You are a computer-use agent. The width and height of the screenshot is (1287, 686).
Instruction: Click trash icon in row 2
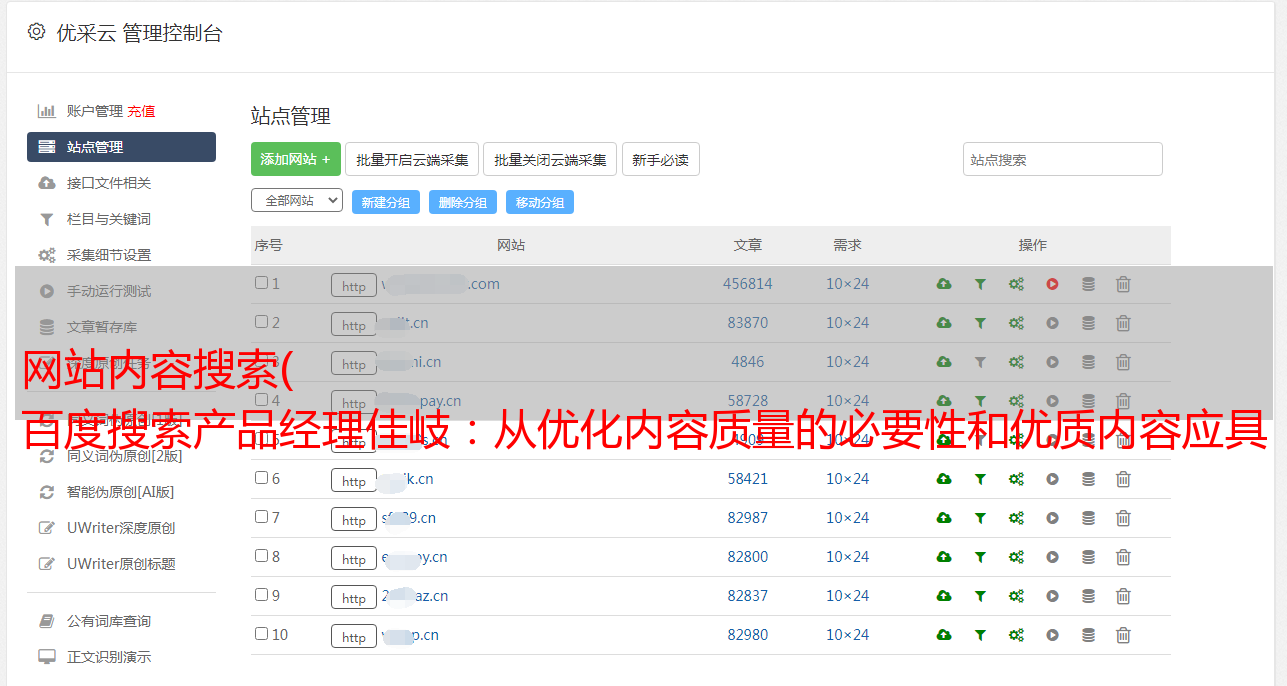pyautogui.click(x=1123, y=323)
